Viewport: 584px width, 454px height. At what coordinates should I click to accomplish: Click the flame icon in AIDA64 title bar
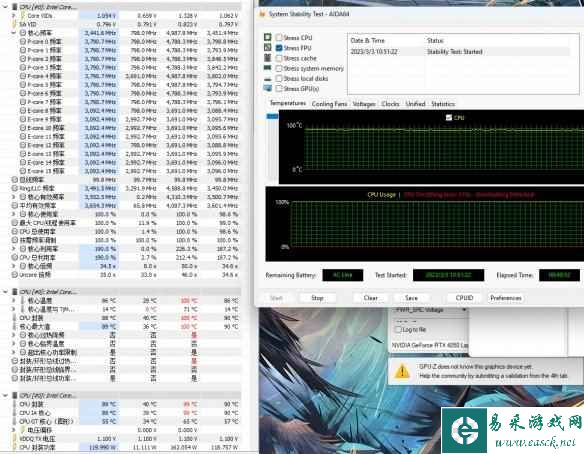(x=262, y=14)
